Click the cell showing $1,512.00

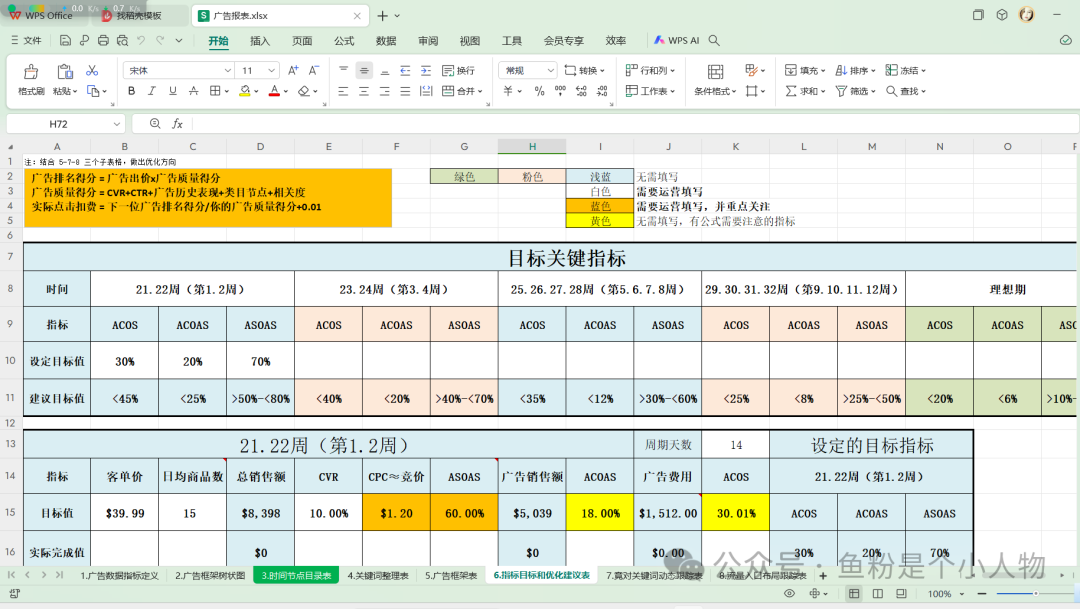667,513
